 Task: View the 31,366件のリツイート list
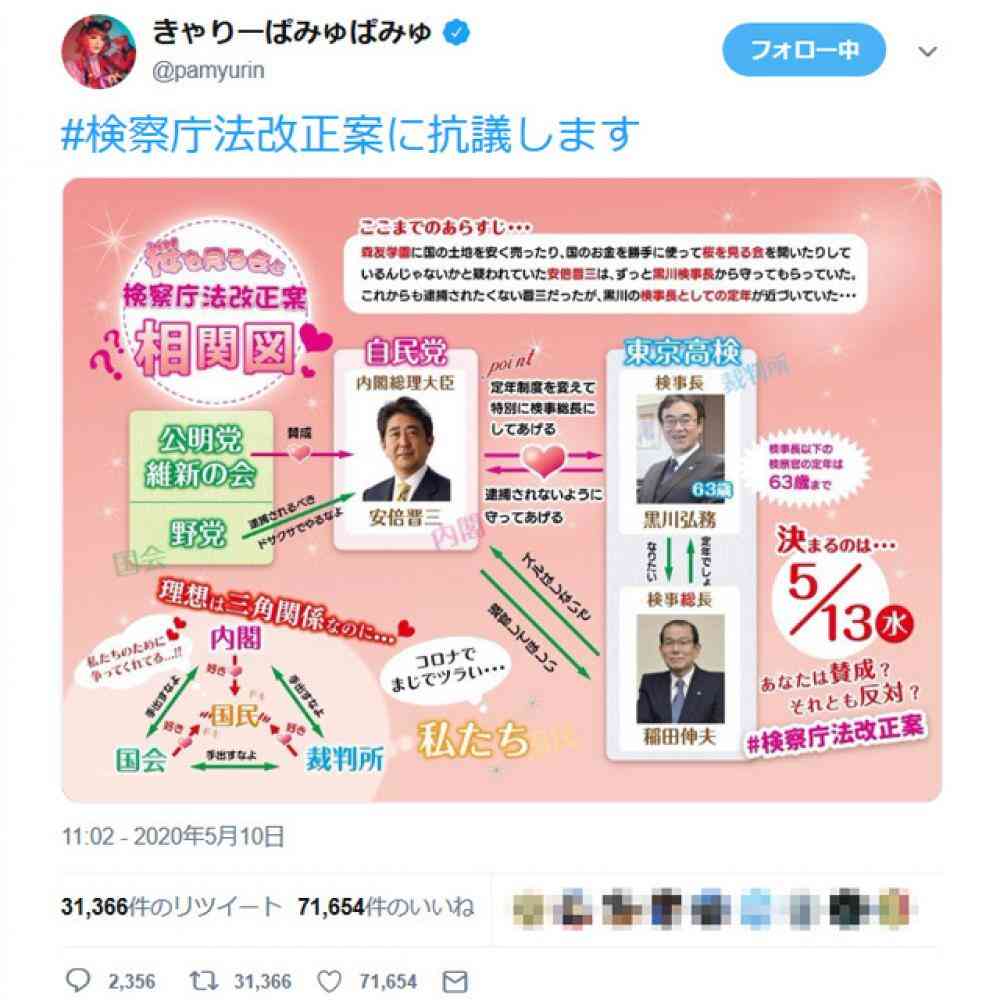[x=171, y=906]
